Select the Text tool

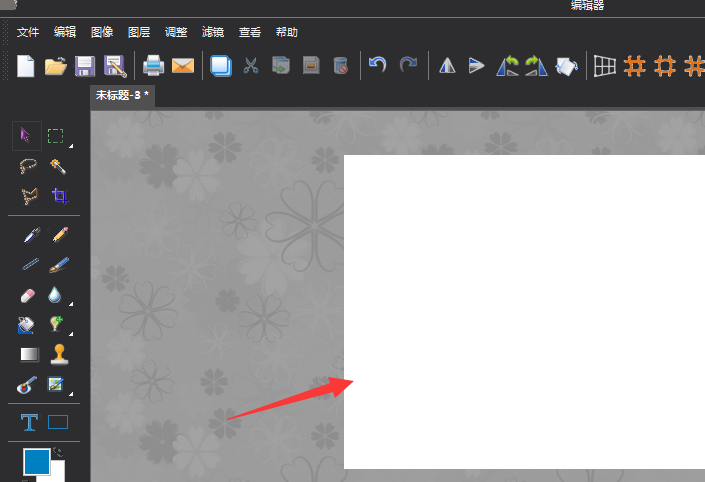point(29,423)
